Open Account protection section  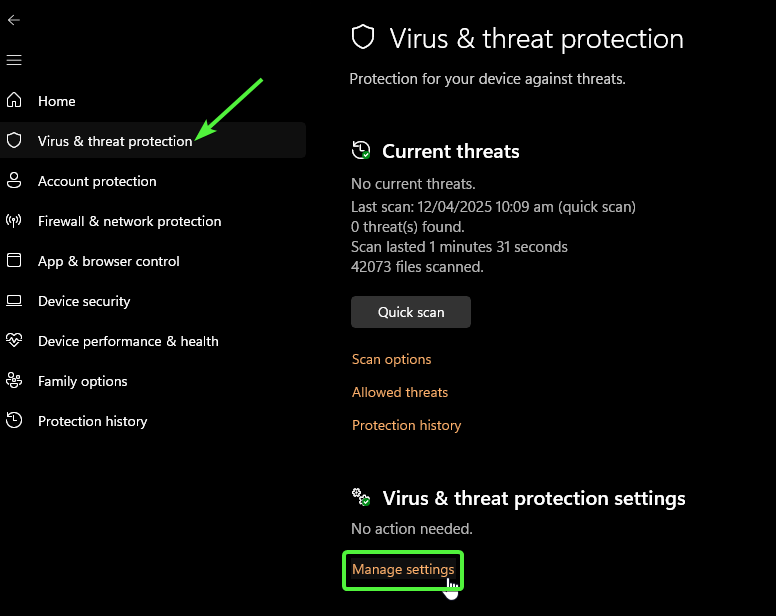tap(97, 181)
